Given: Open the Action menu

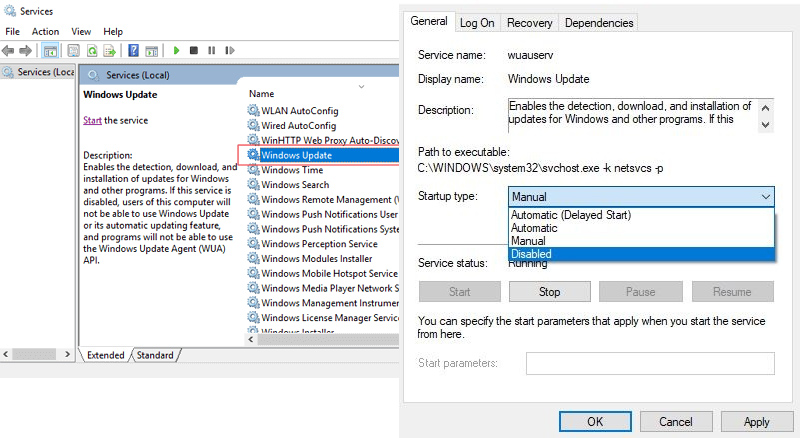Looking at the screenshot, I should pos(45,32).
